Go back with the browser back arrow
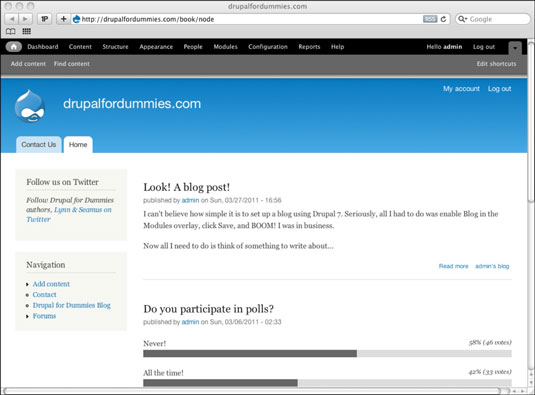The image size is (535, 395). [12, 19]
